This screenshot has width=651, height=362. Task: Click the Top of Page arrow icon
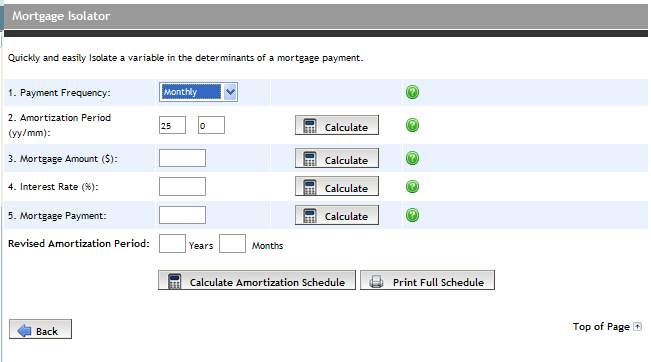point(637,327)
